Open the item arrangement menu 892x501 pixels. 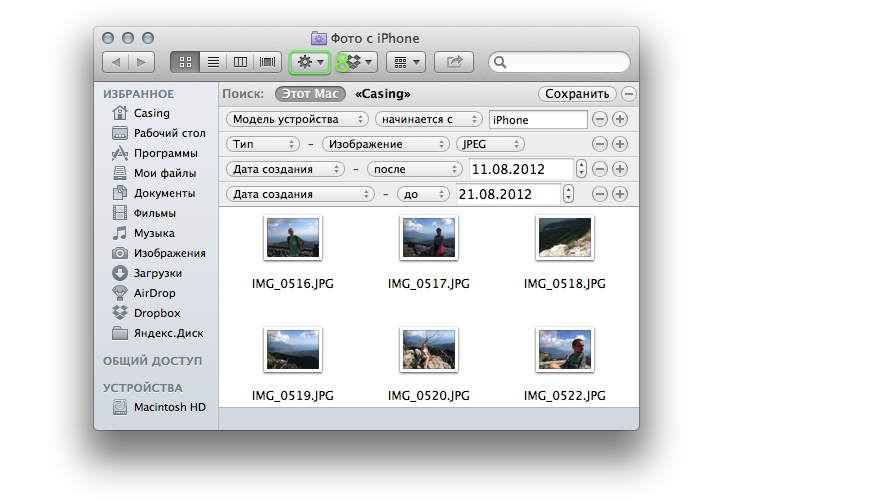click(405, 62)
